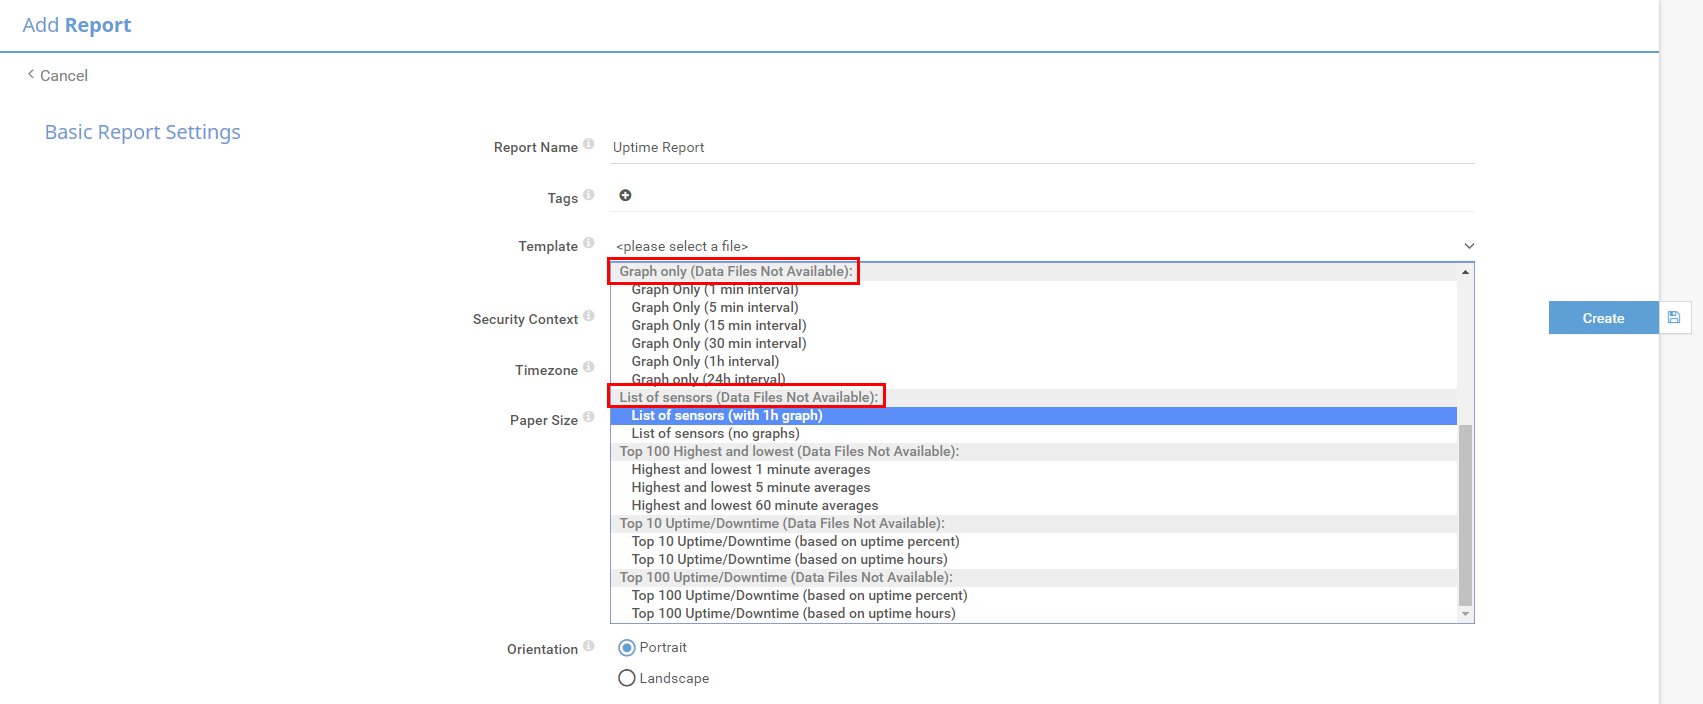Choose Graph Only (15 min interval)
The width and height of the screenshot is (1703, 704).
click(718, 326)
